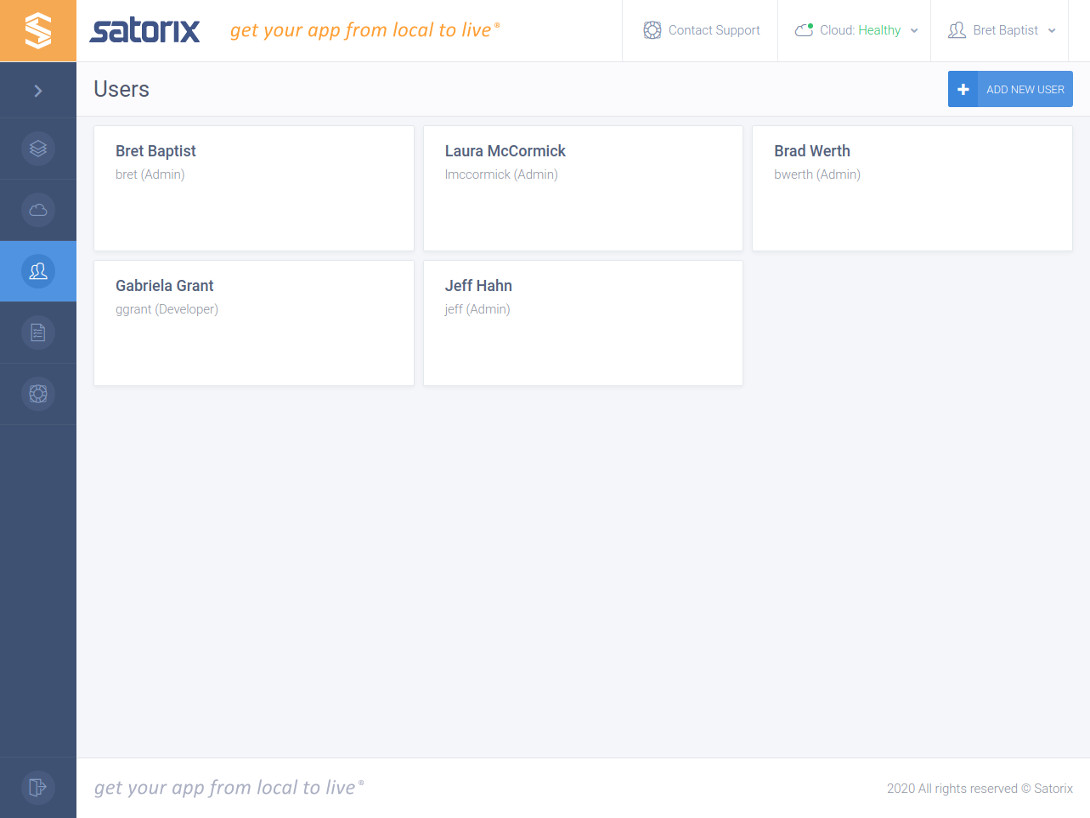Open the stacked layers icon in the sidebar
Viewport: 1090px width, 818px height.
(x=38, y=148)
